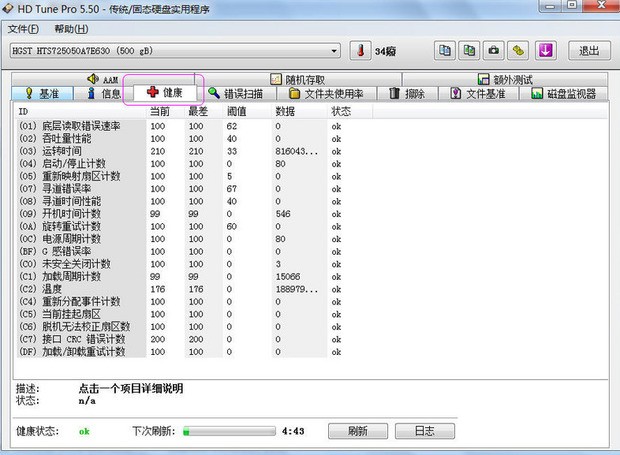Copy info to clipboard with the first toolbar icon

click(x=444, y=51)
